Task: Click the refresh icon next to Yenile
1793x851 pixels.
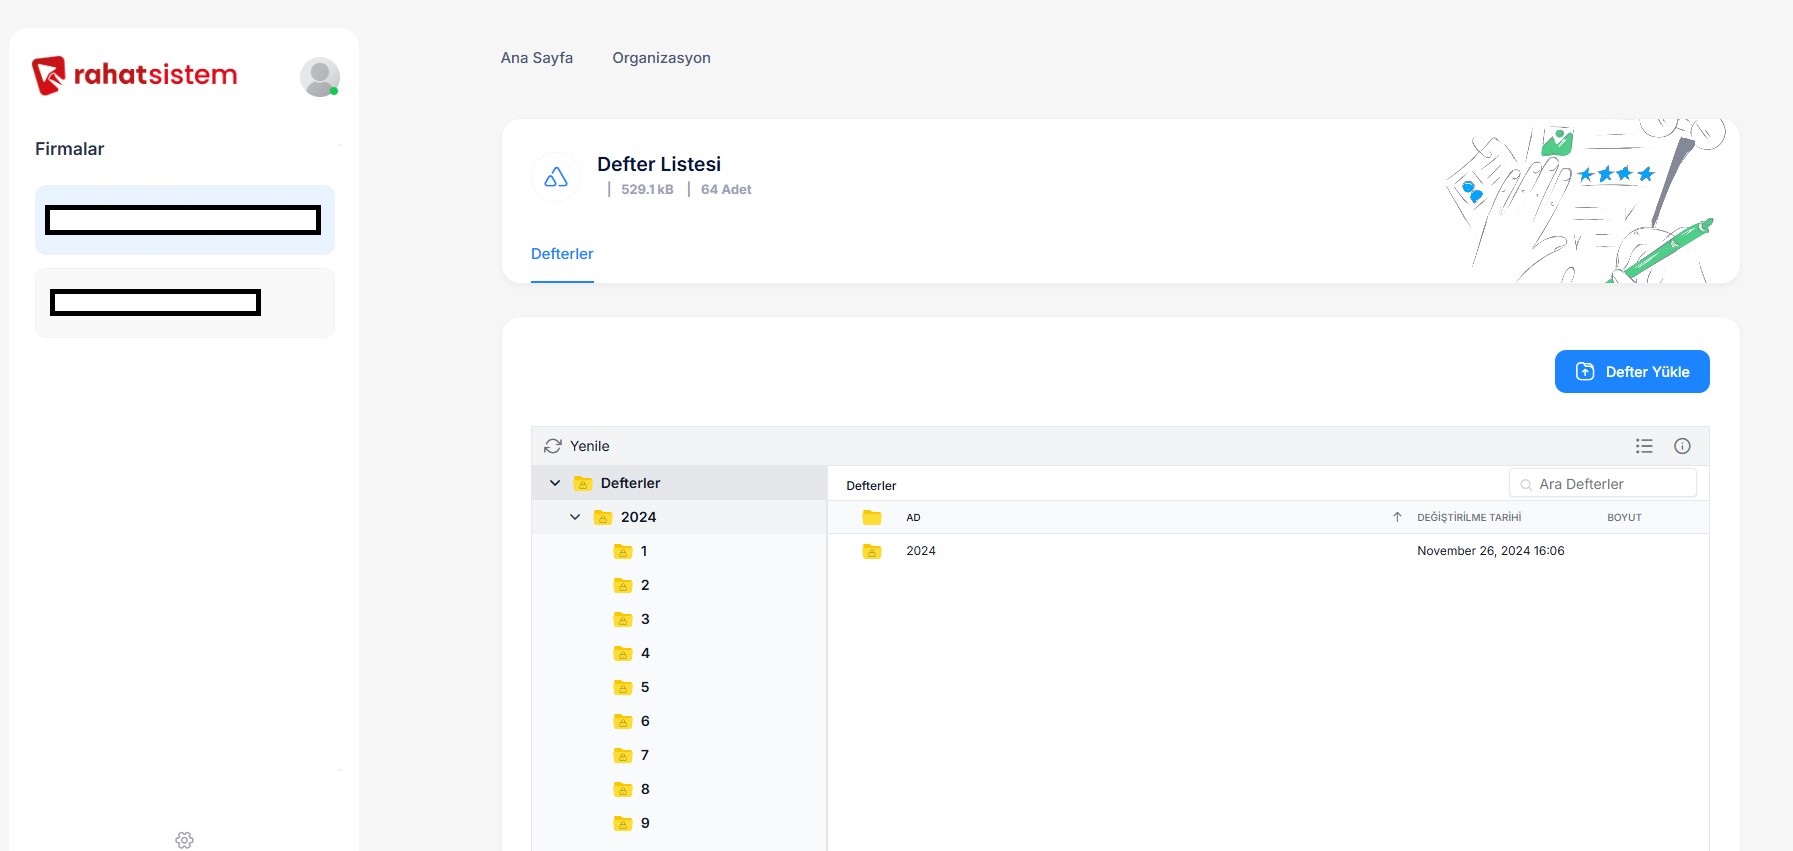Action: point(552,446)
